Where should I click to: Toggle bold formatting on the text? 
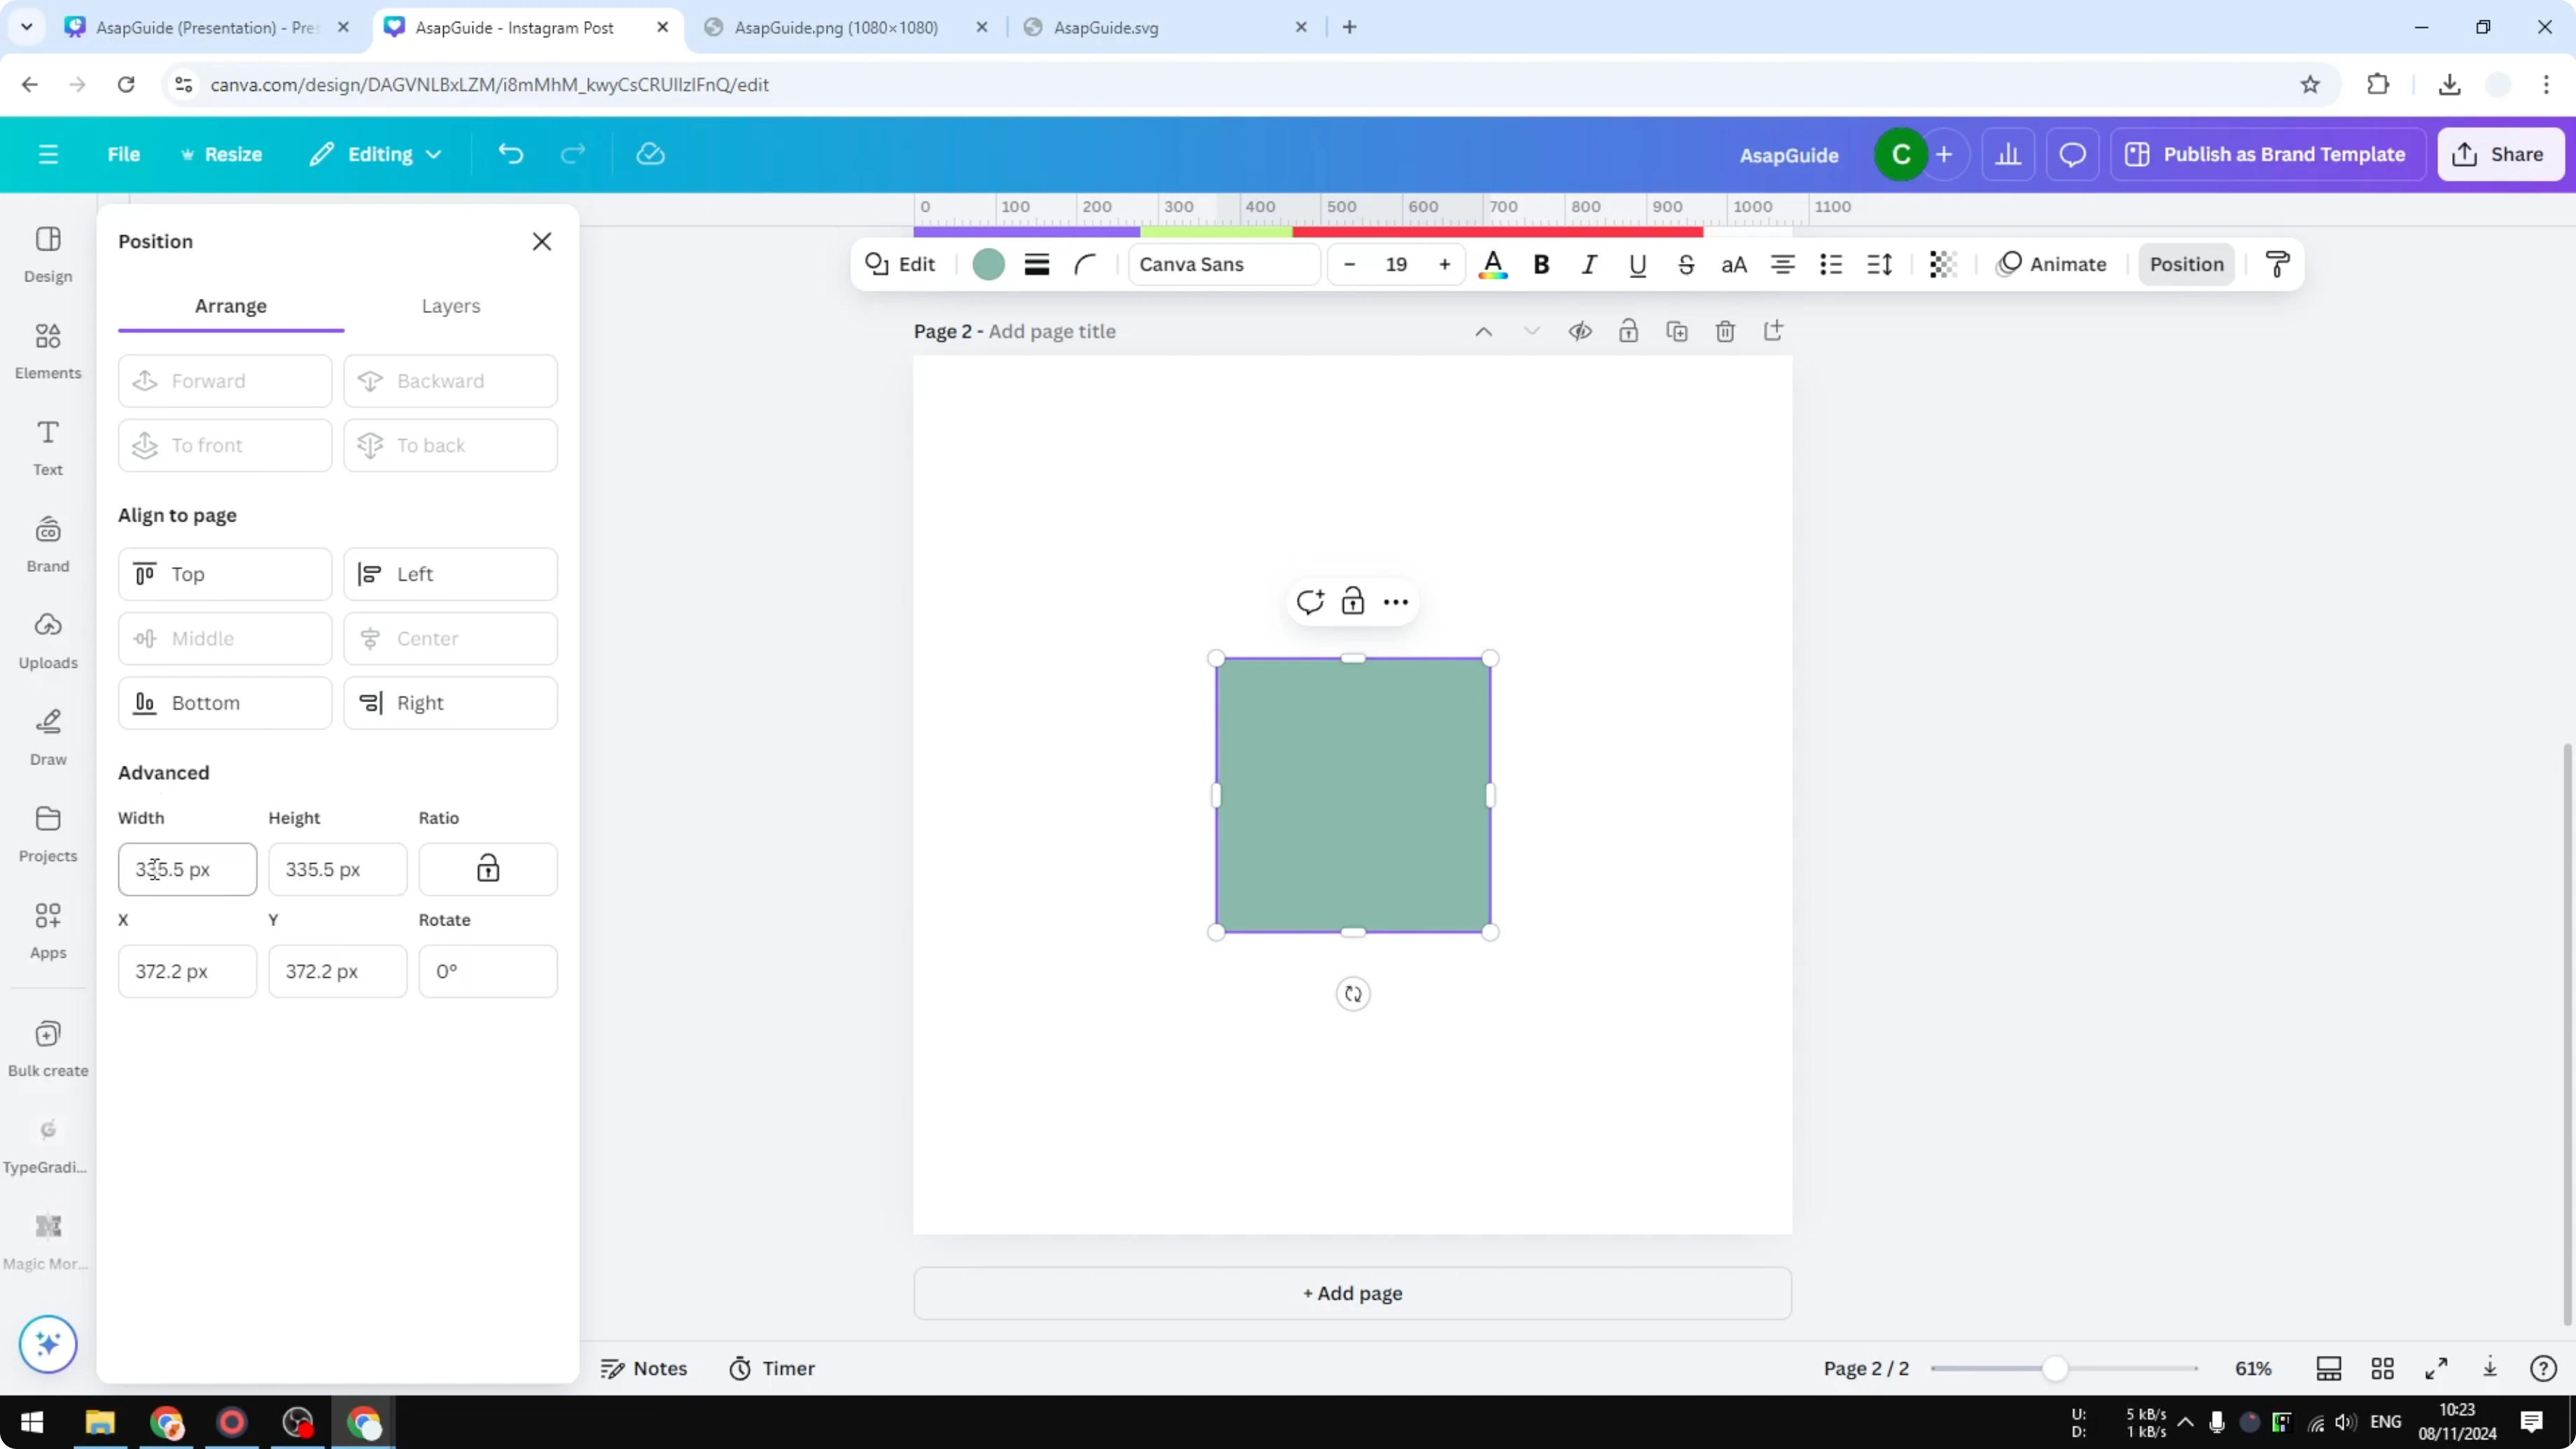(1541, 264)
